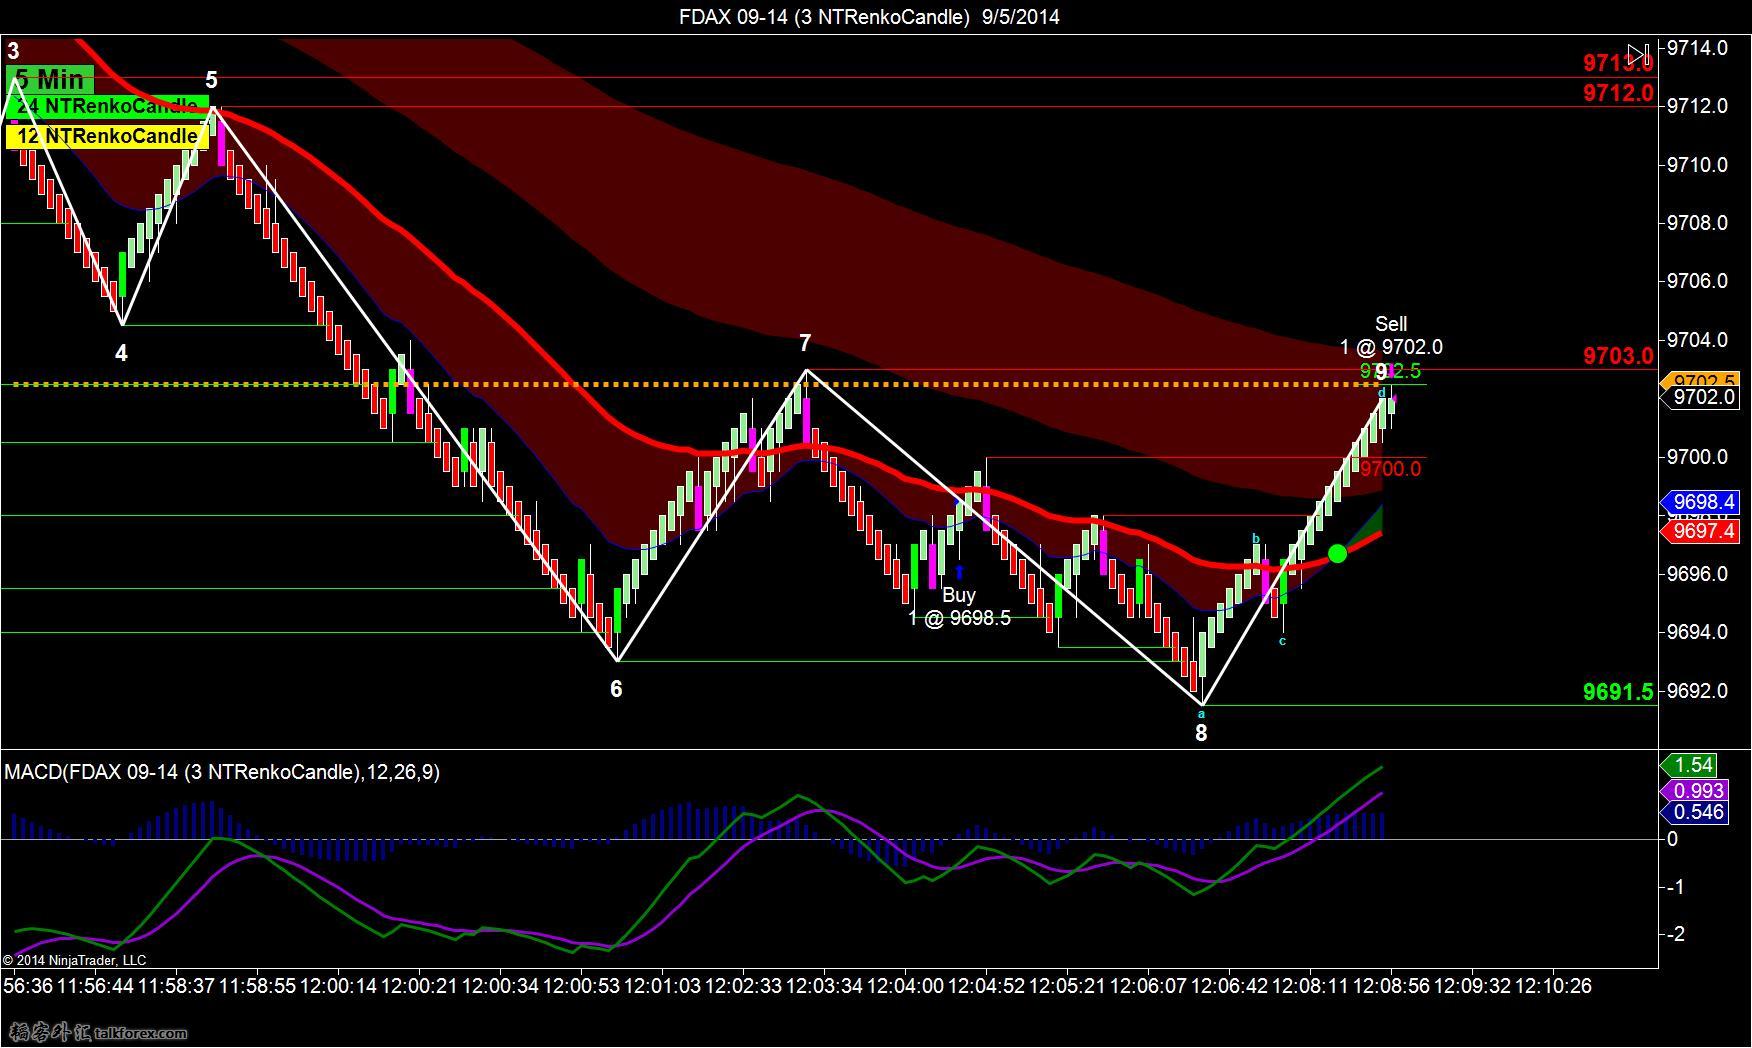Click the 9710.0 price axis label
Screen dimensions: 1752x1048
[x=1697, y=165]
